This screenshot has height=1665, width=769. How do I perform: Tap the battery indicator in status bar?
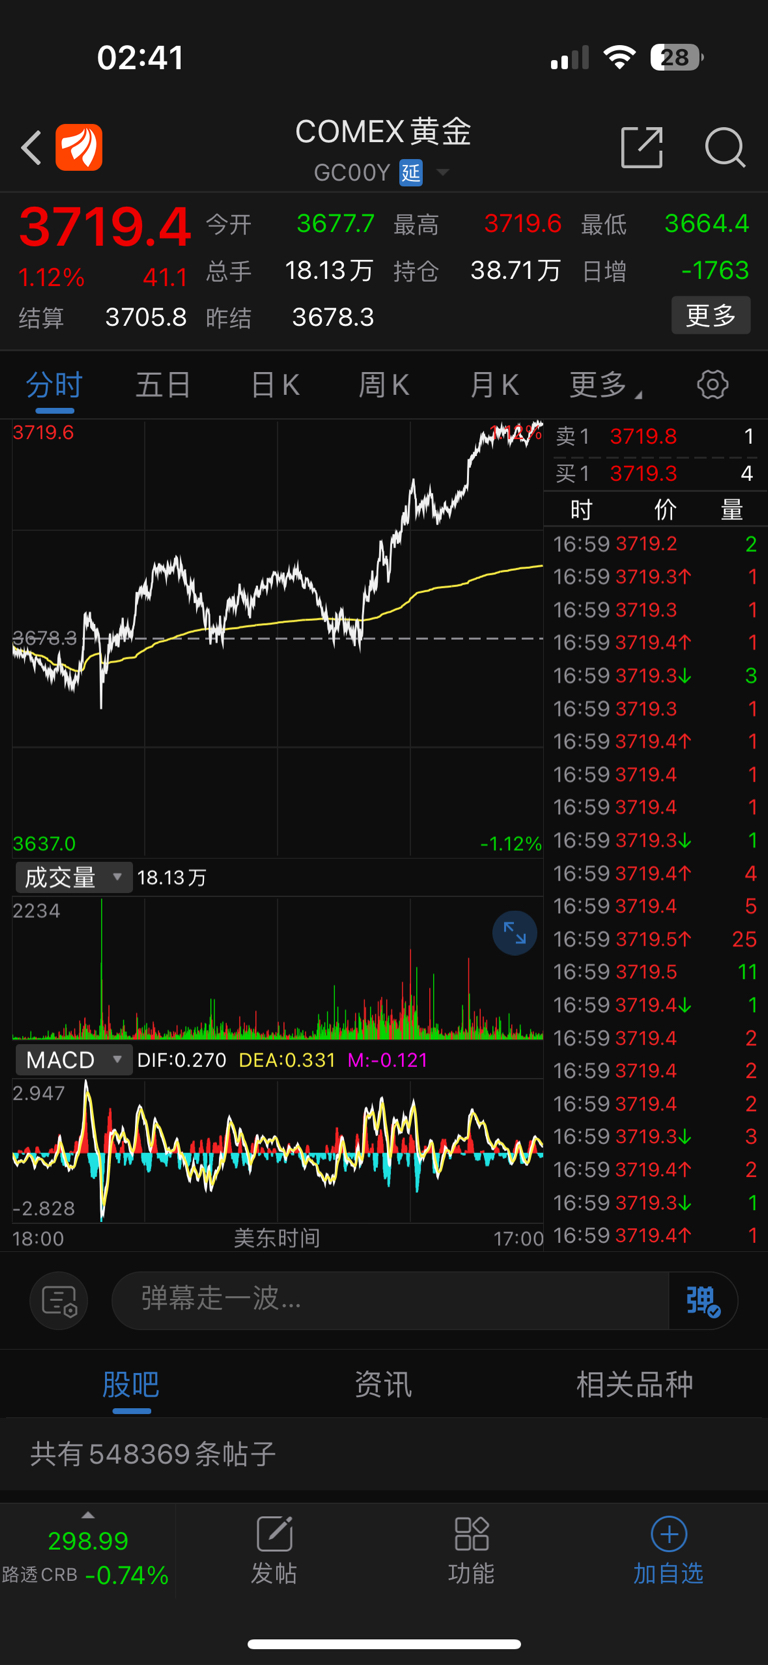pos(677,58)
